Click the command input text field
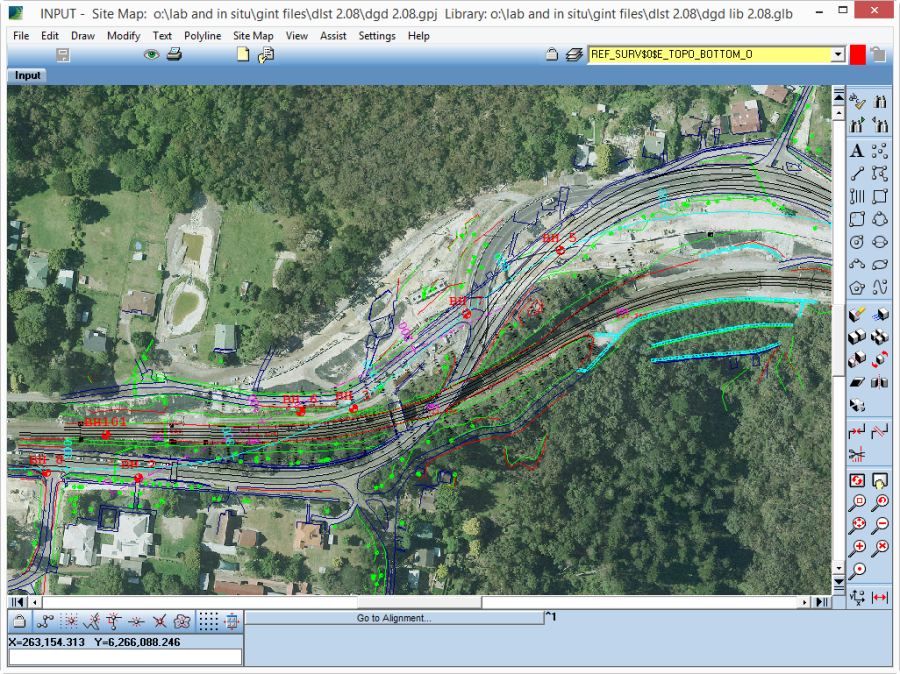 click(125, 657)
